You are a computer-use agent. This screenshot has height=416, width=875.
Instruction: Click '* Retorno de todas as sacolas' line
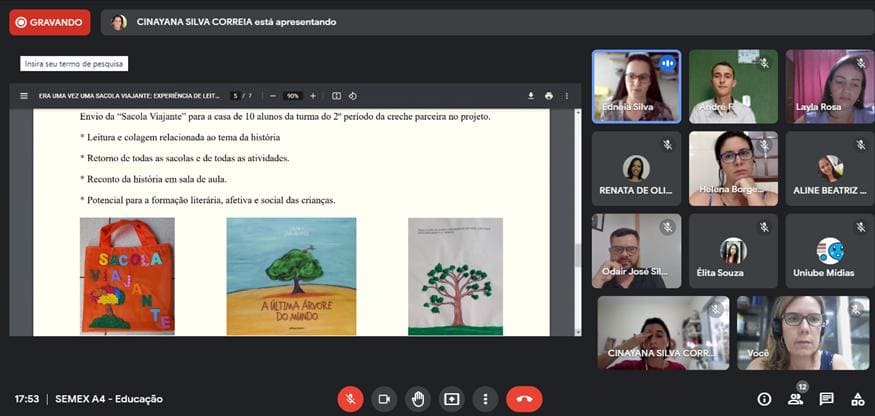pyautogui.click(x=185, y=158)
